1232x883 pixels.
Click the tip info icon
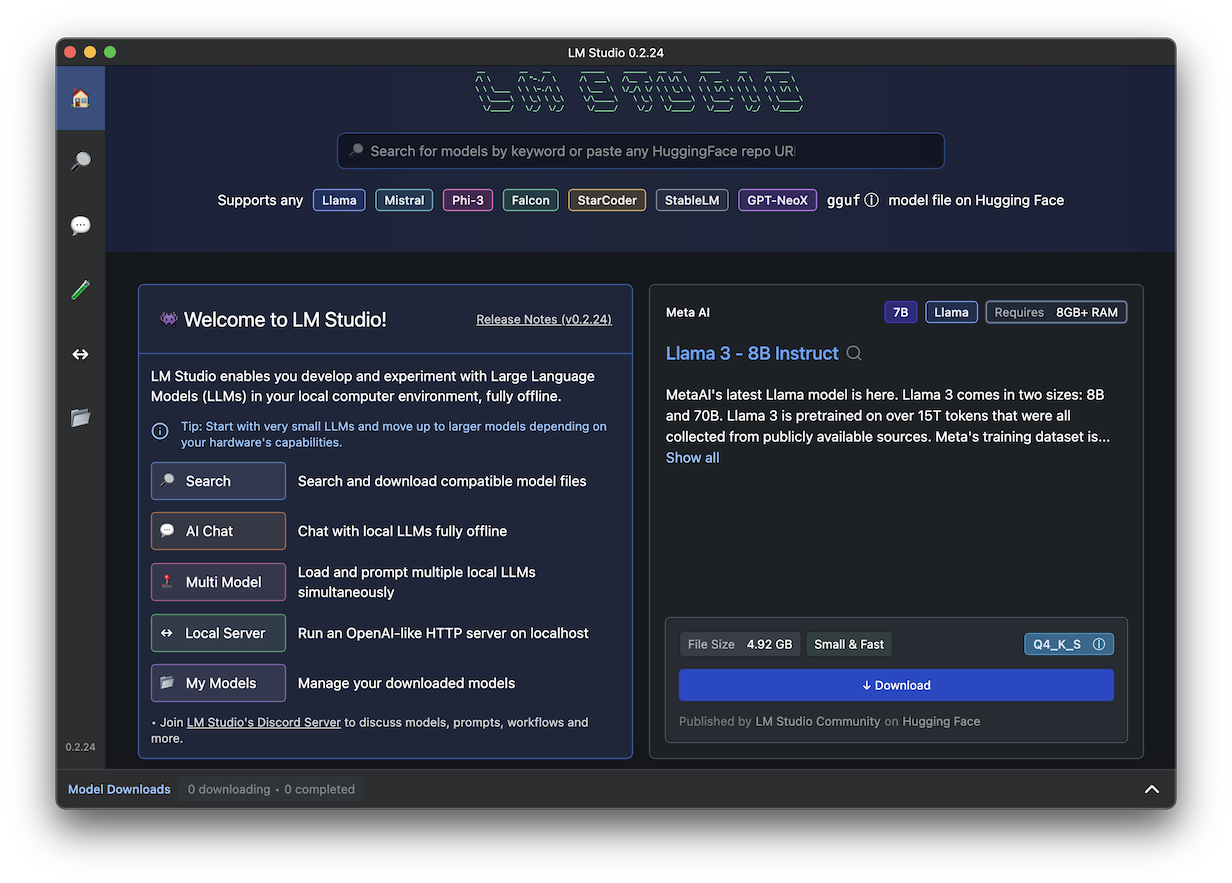pyautogui.click(x=160, y=431)
